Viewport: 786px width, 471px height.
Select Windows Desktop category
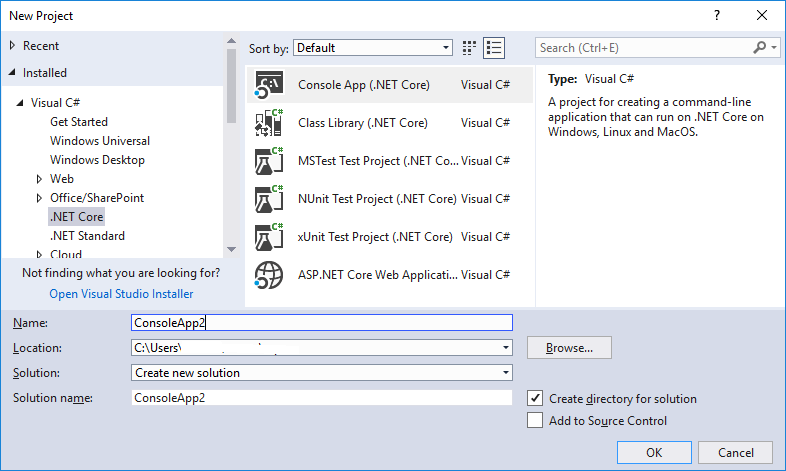[97, 160]
